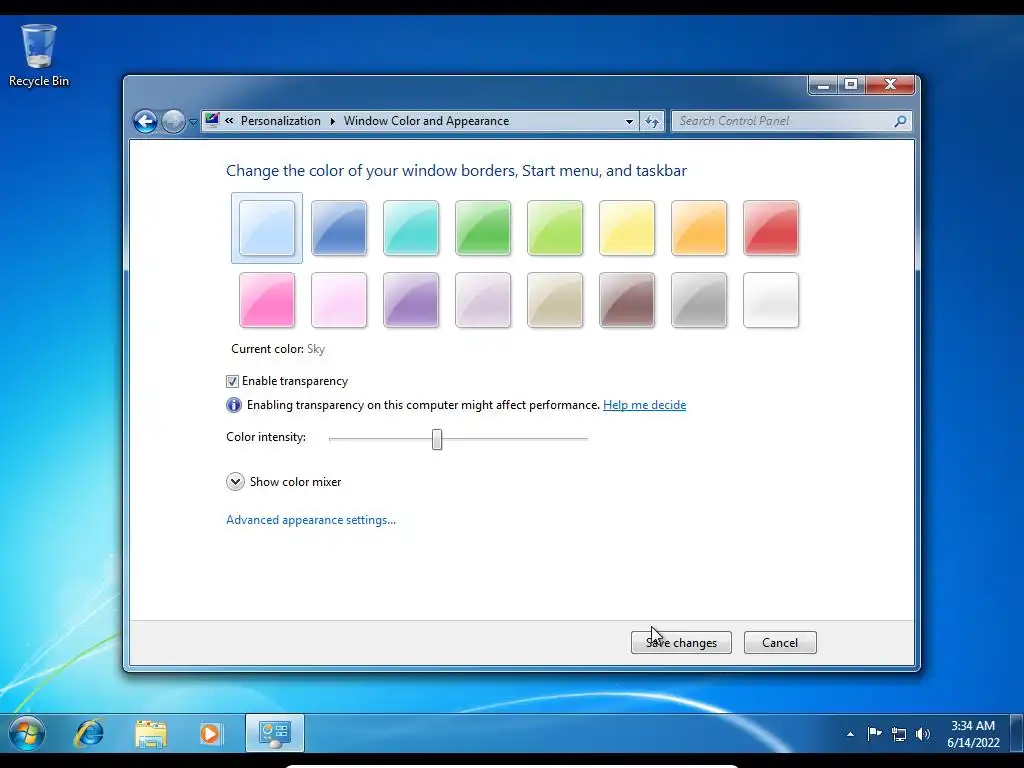Maximize the Window Color window
This screenshot has height=768, width=1024.
coord(851,85)
